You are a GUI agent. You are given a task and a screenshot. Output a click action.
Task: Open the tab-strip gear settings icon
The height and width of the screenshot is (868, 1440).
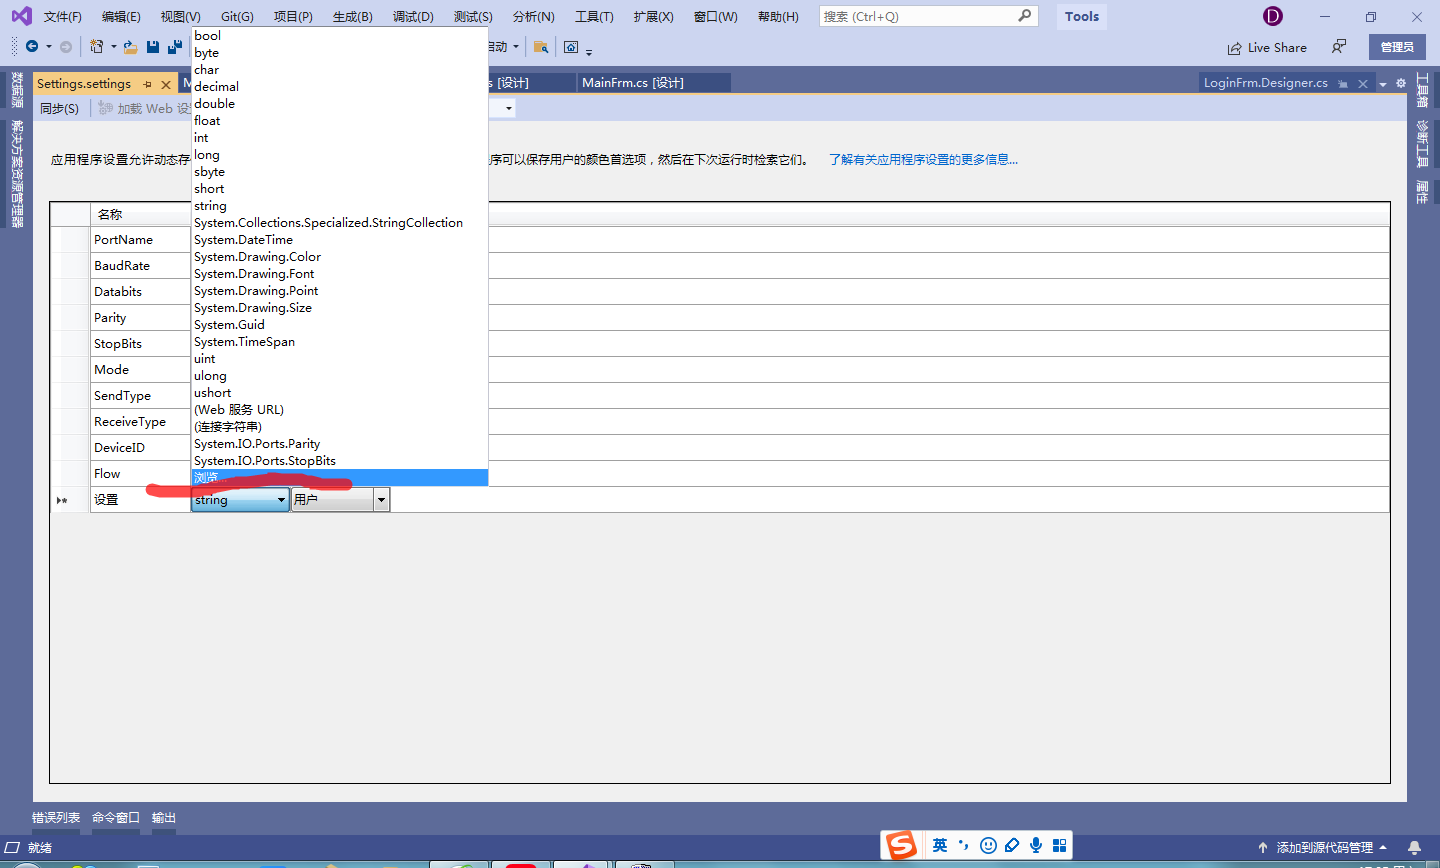point(1401,83)
